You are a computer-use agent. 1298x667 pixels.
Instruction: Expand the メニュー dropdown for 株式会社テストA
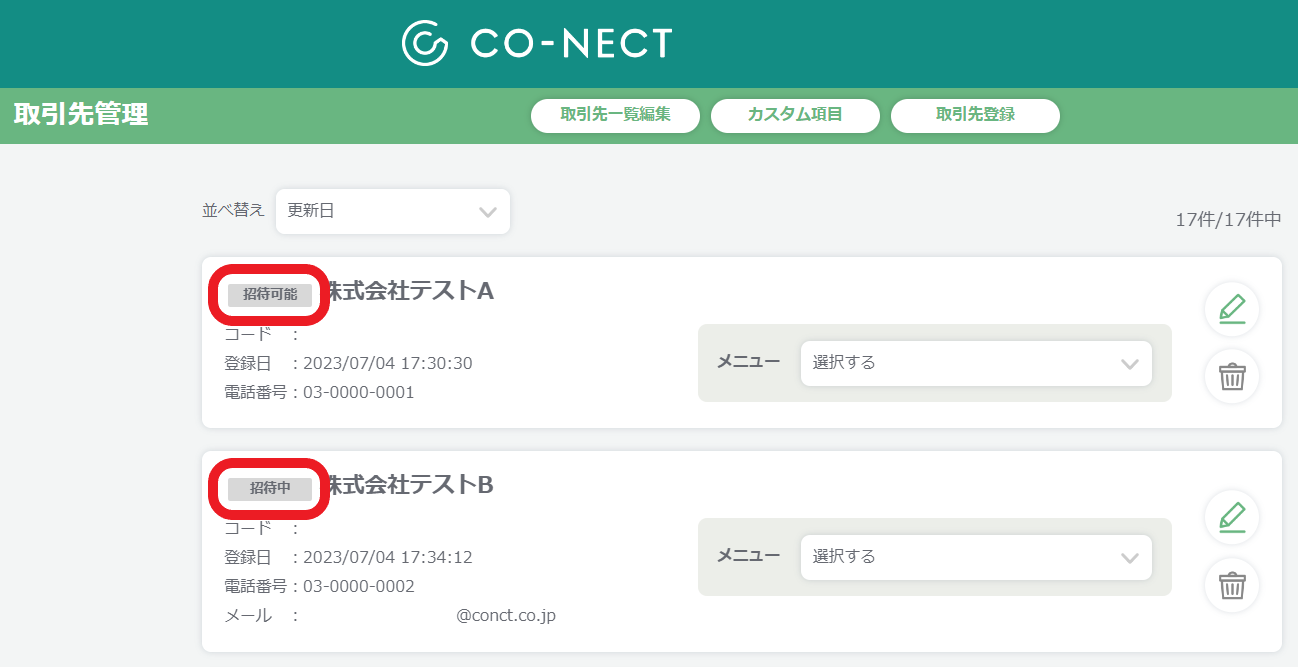(x=976, y=363)
